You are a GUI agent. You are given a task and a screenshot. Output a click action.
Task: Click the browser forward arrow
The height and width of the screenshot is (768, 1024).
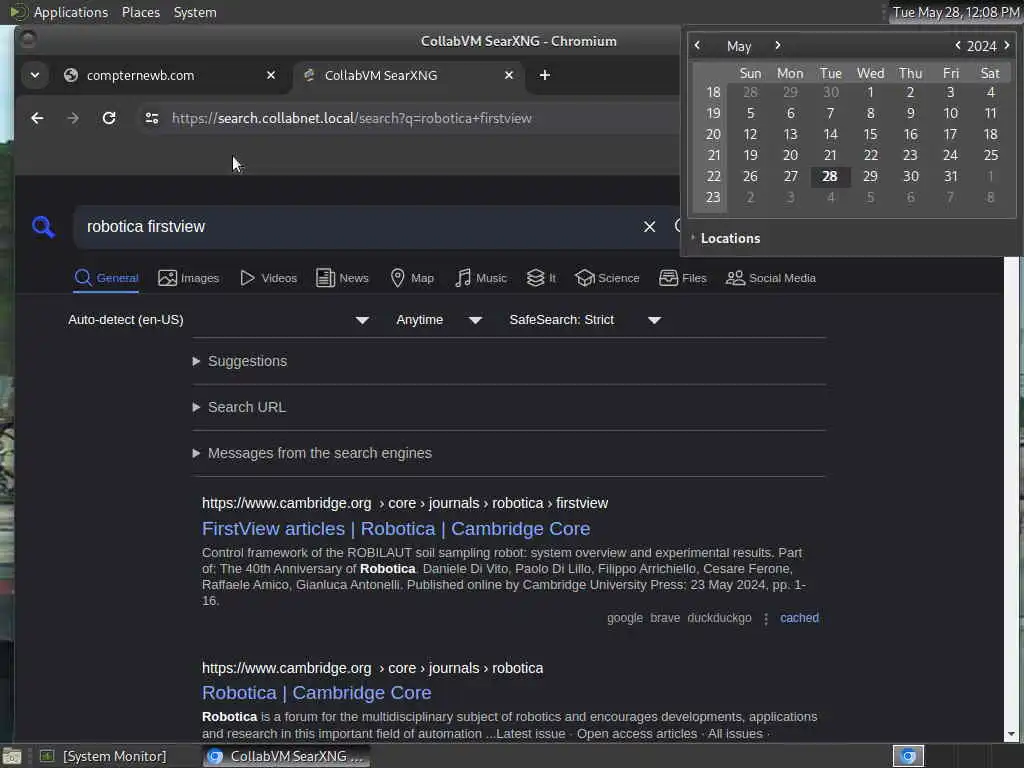click(x=73, y=118)
